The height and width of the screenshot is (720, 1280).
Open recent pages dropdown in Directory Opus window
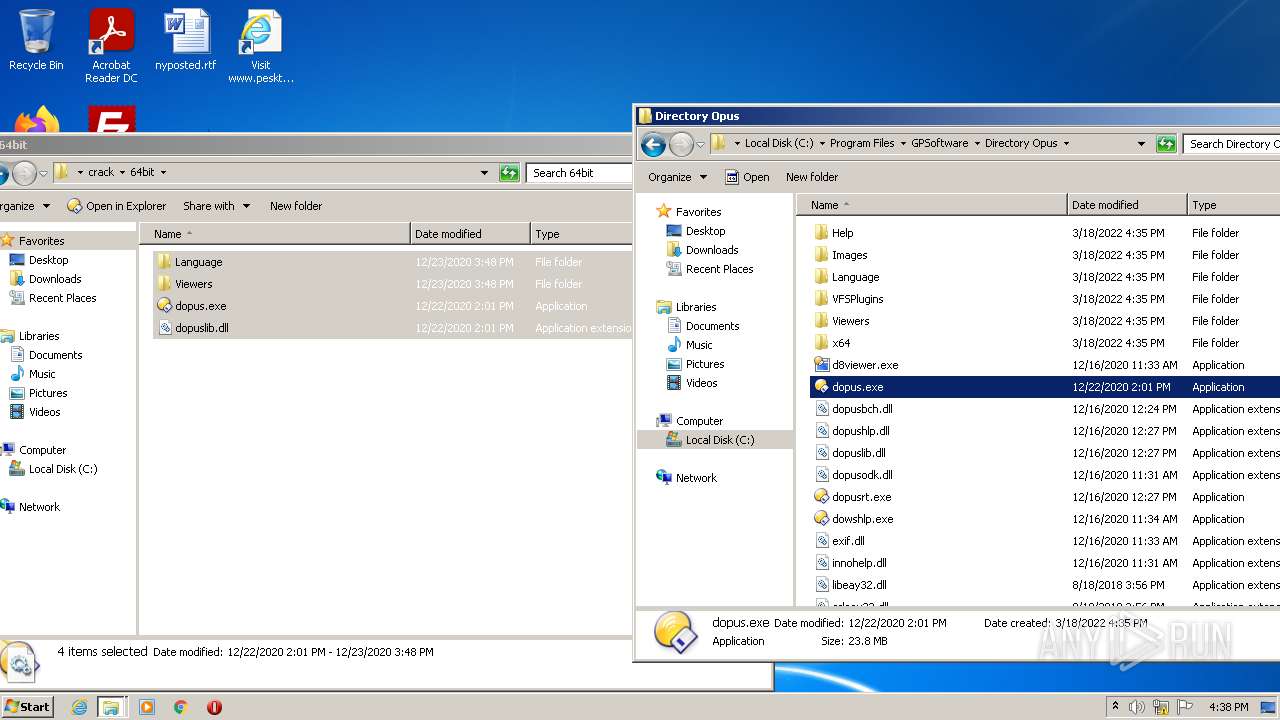[x=700, y=144]
